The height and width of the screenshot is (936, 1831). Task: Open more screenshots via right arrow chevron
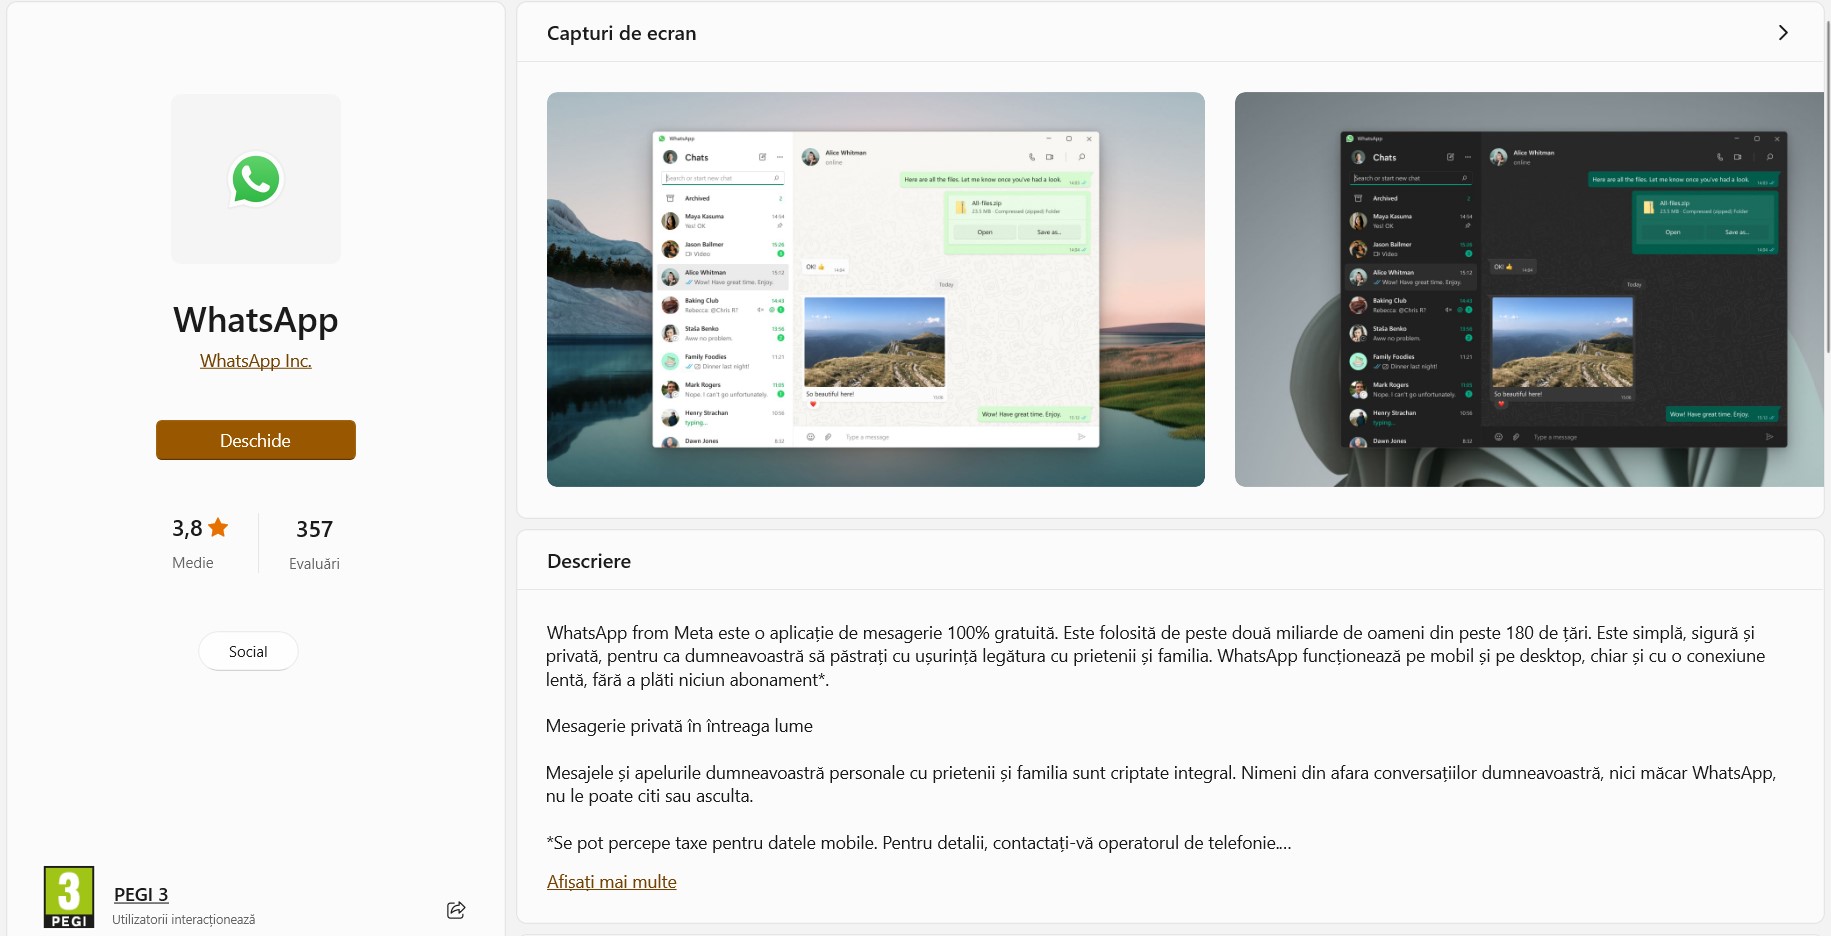[1783, 32]
